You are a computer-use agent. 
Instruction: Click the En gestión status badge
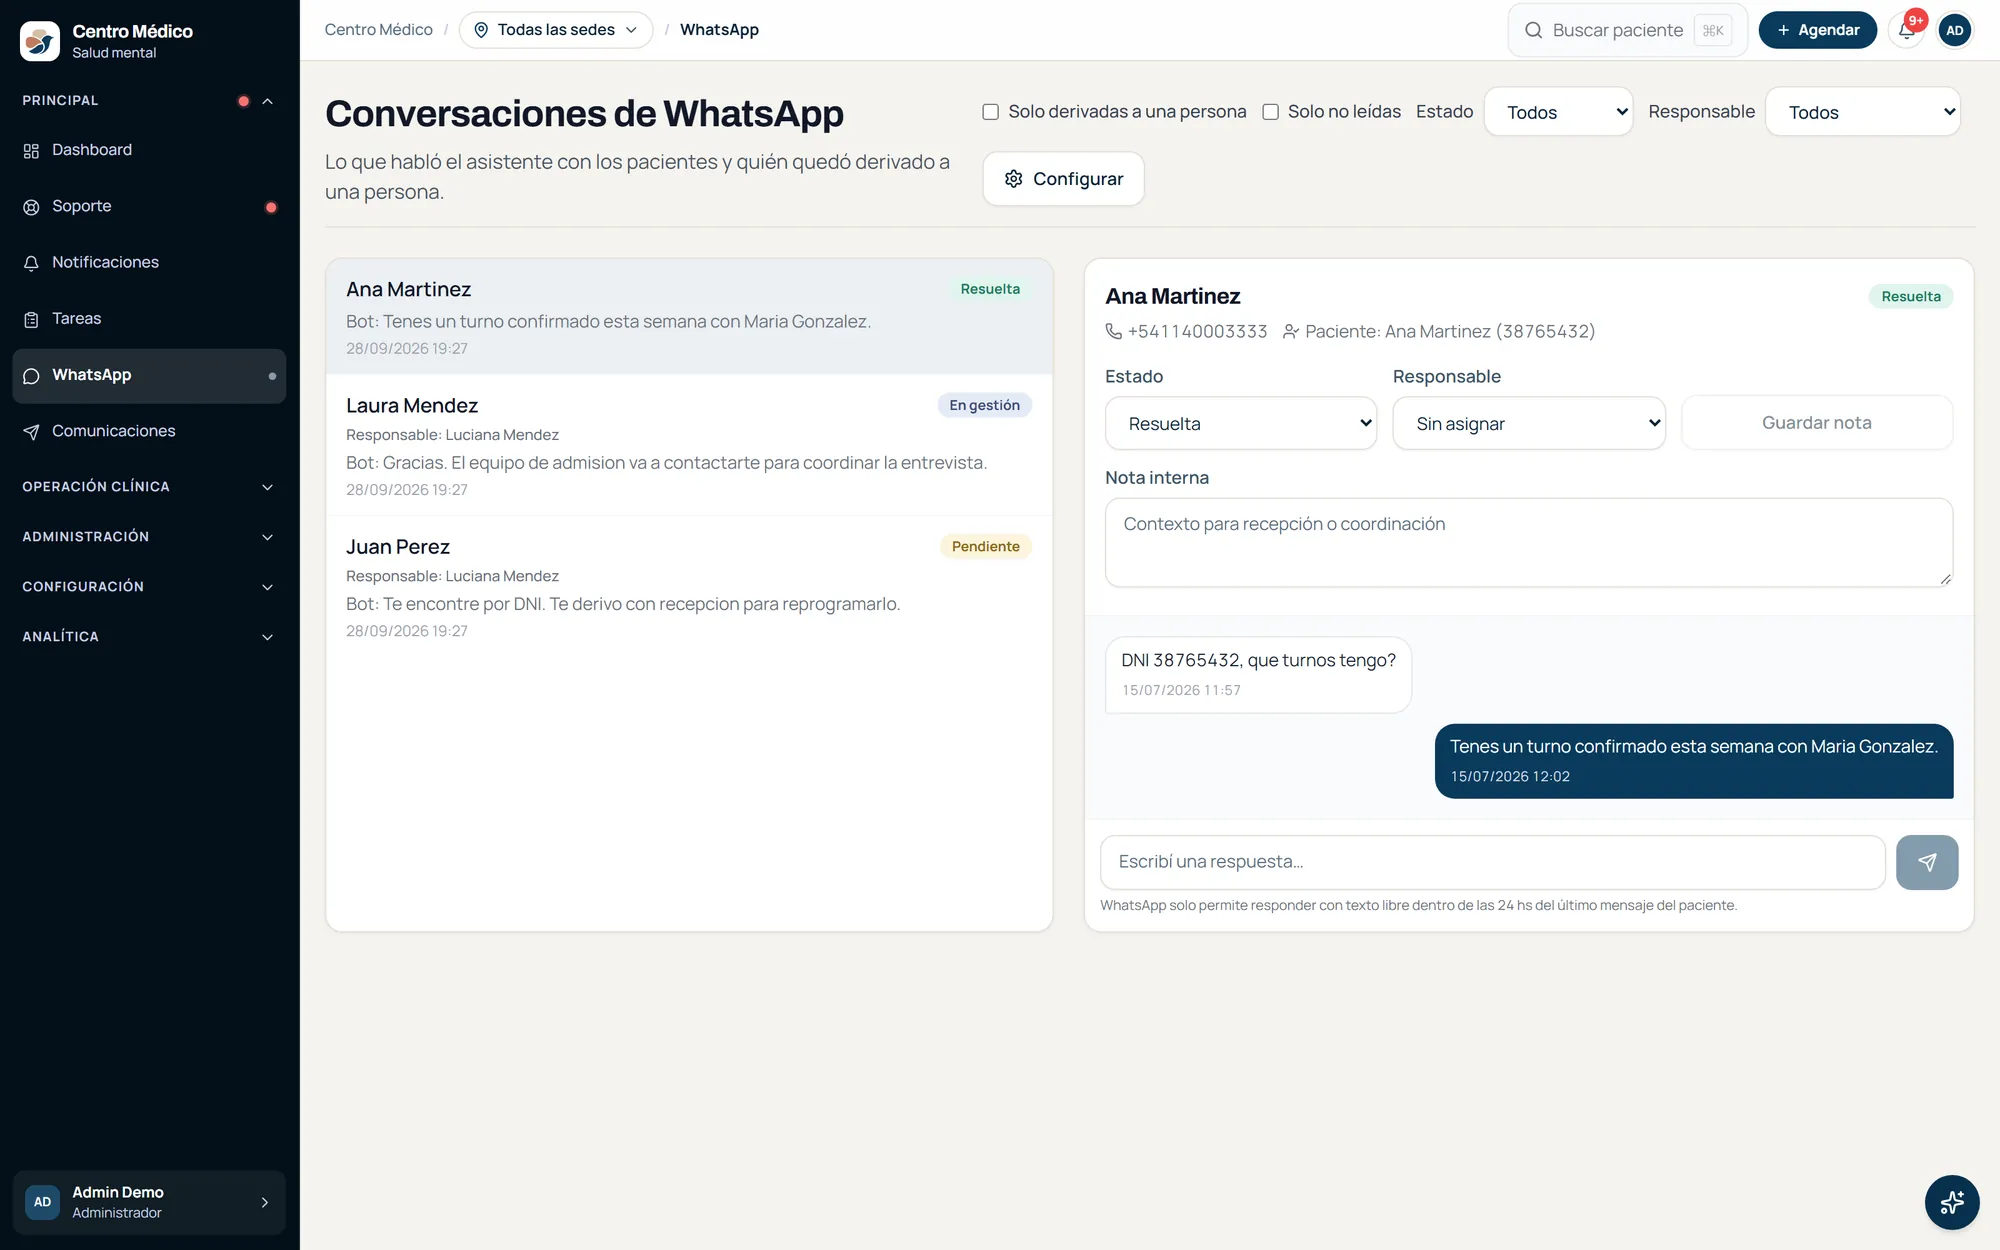(x=984, y=405)
